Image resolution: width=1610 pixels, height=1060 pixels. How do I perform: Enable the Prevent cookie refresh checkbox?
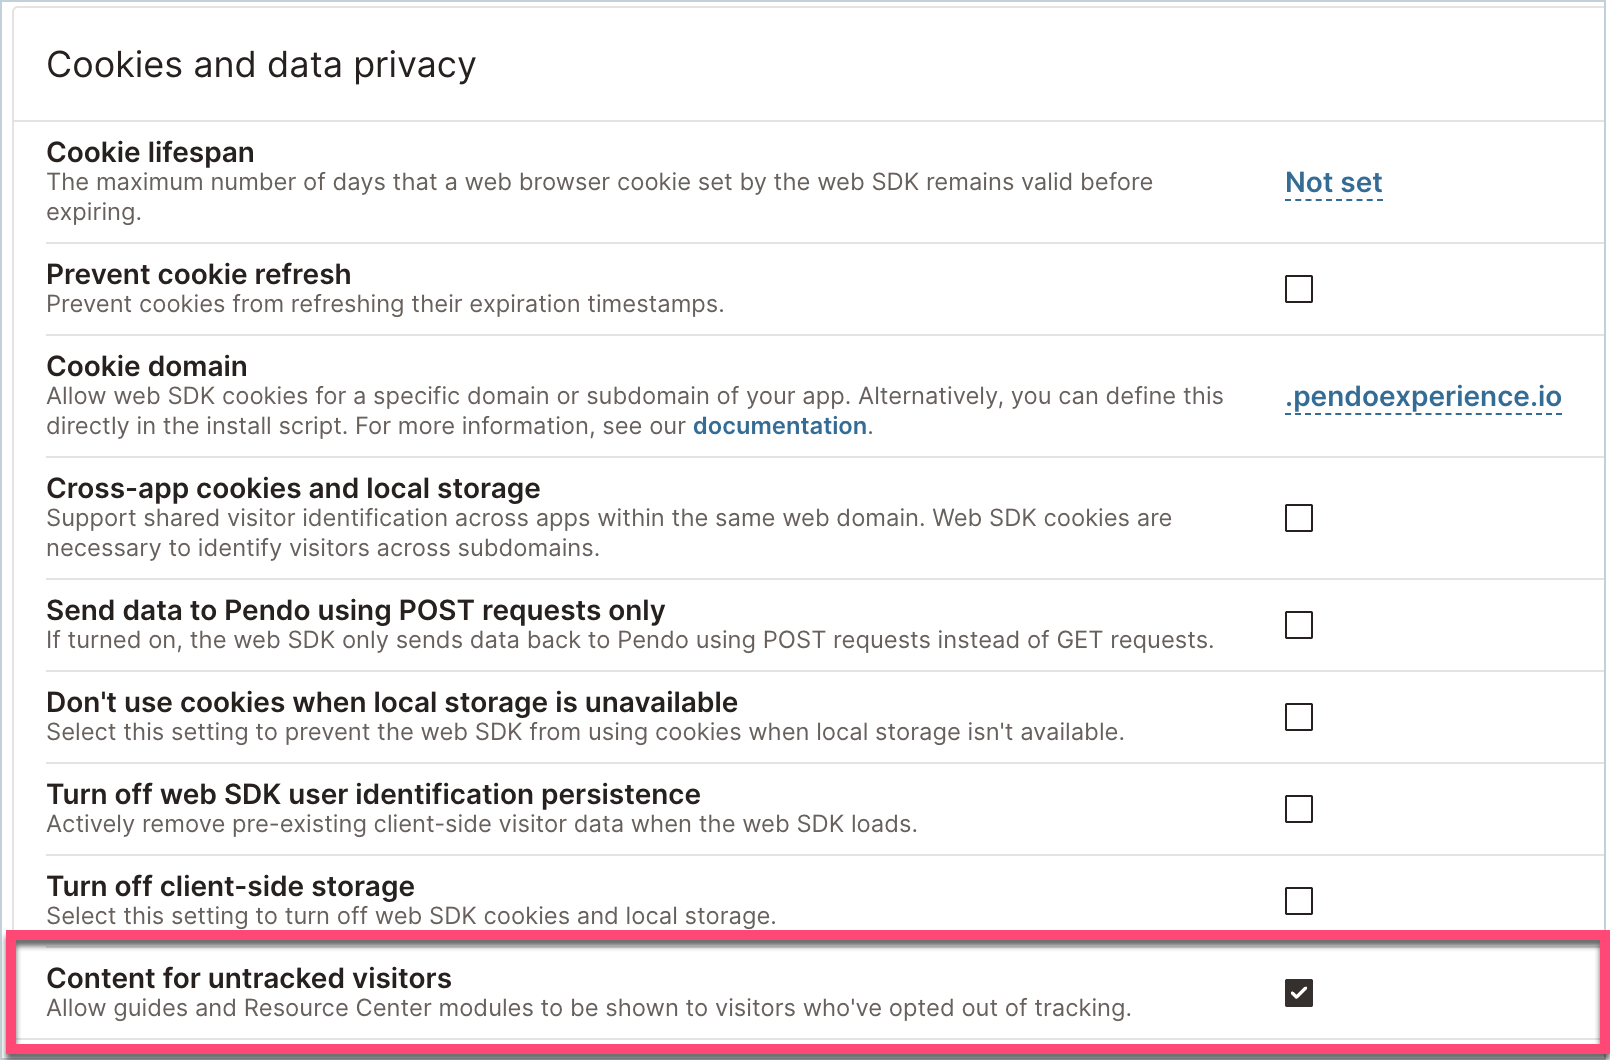1298,289
